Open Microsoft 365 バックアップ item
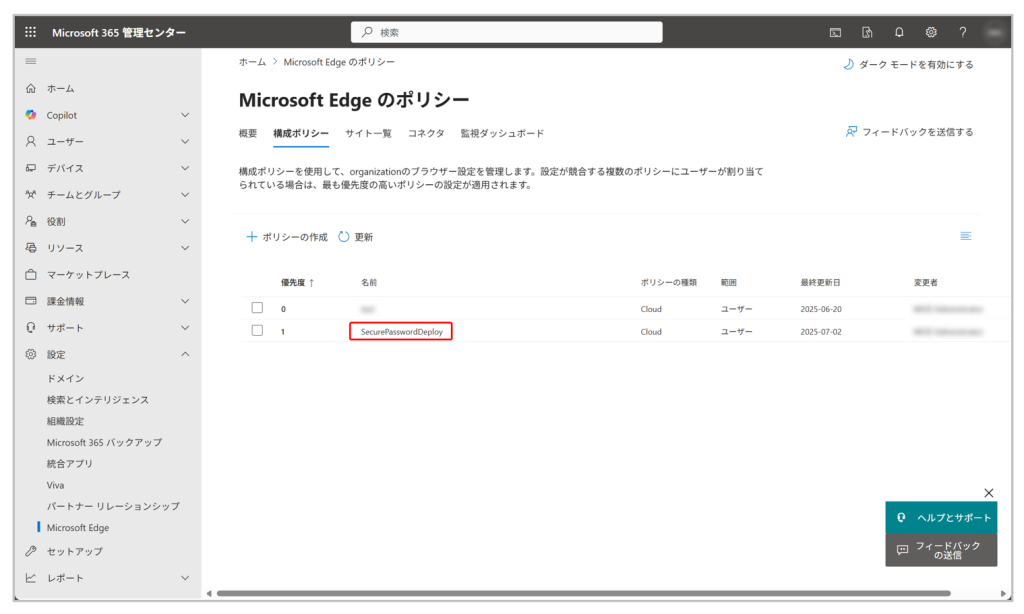The width and height of the screenshot is (1024, 614). 104,442
